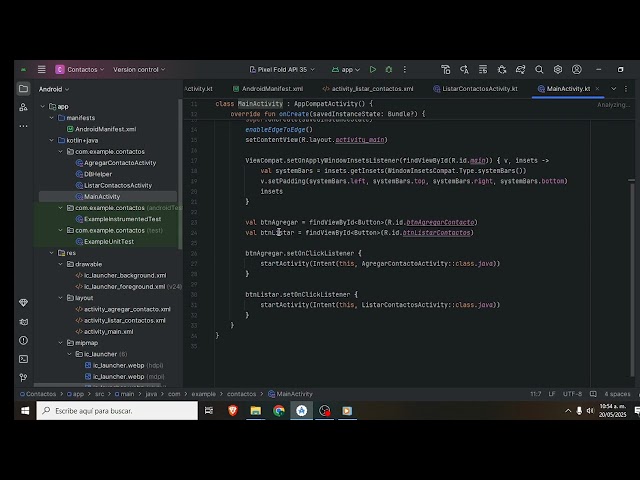Click LF line separator in status bar
Screen dimensions: 640x480
[552, 394]
